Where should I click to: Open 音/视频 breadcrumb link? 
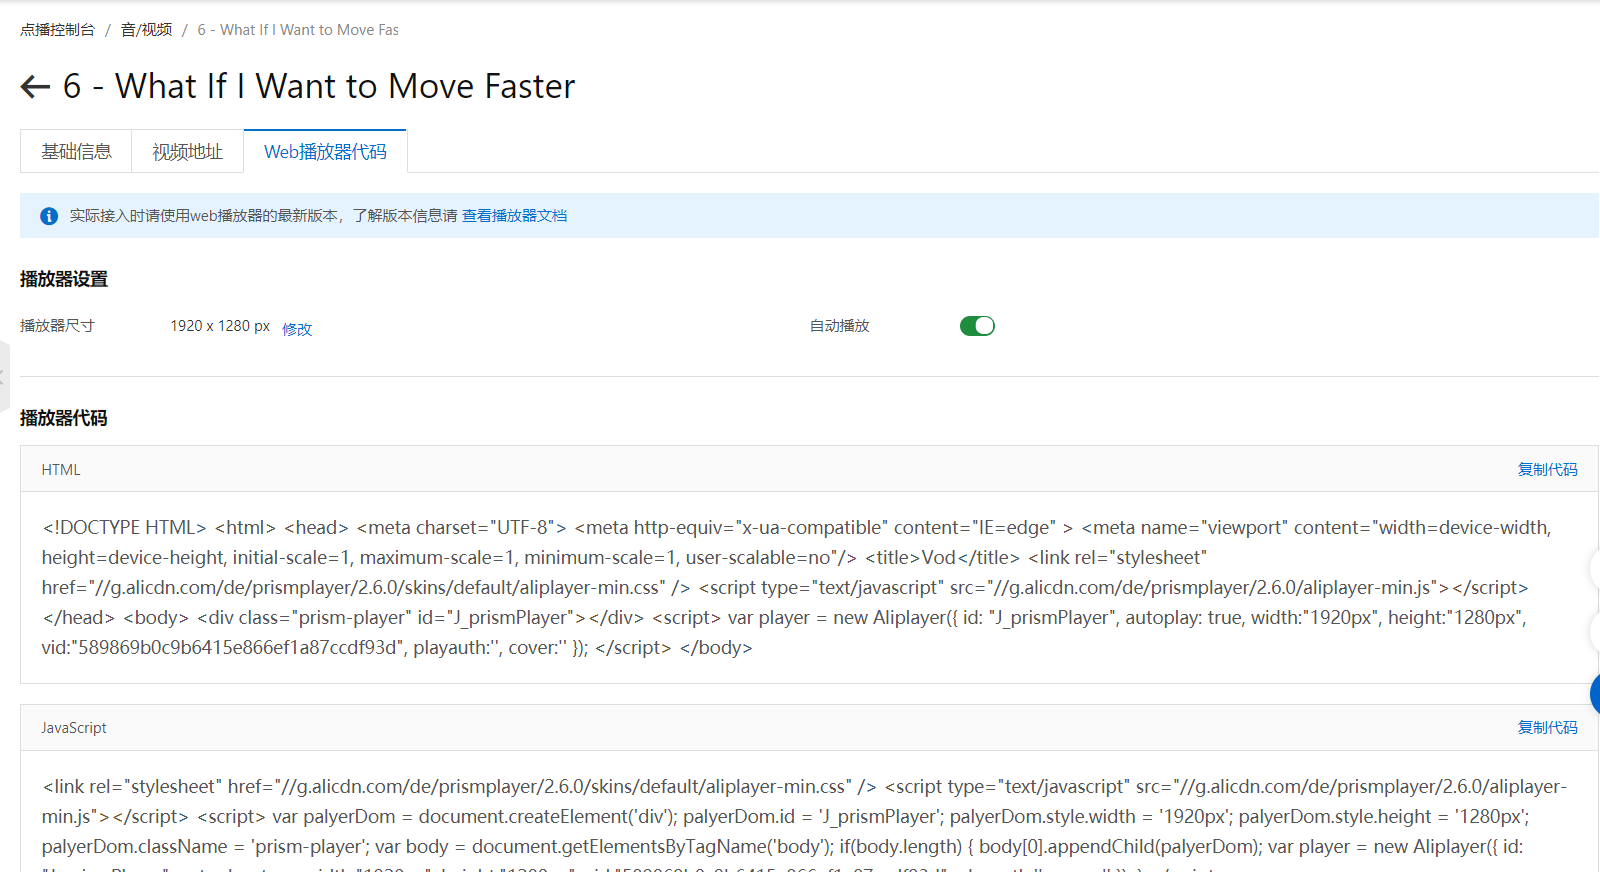click(x=146, y=30)
